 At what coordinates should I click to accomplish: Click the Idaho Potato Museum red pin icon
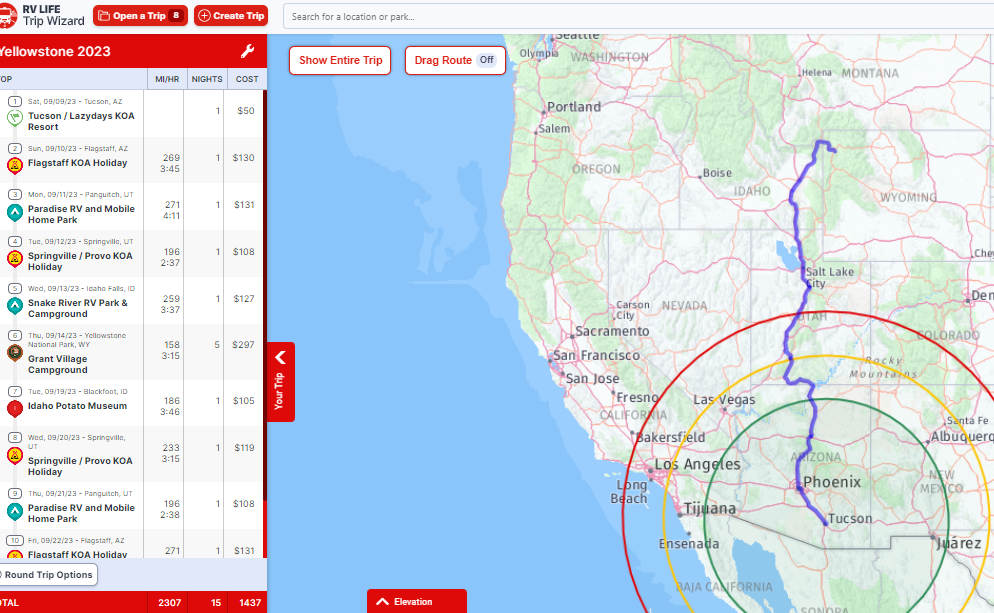(15, 409)
